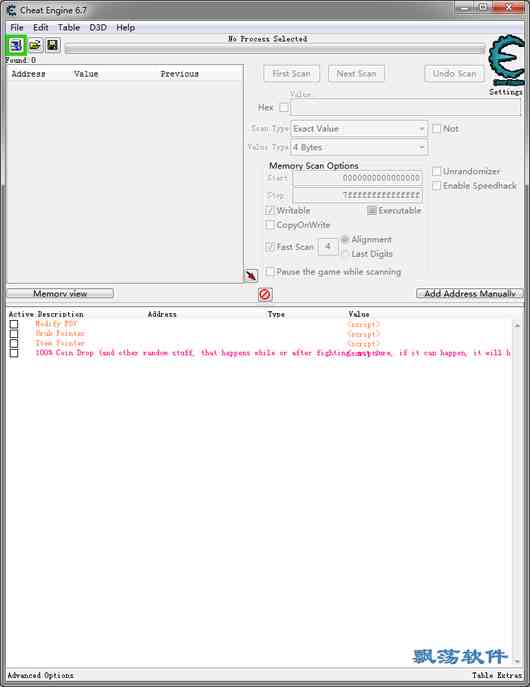Open the Edit menu
The height and width of the screenshot is (687, 530).
[x=41, y=28]
